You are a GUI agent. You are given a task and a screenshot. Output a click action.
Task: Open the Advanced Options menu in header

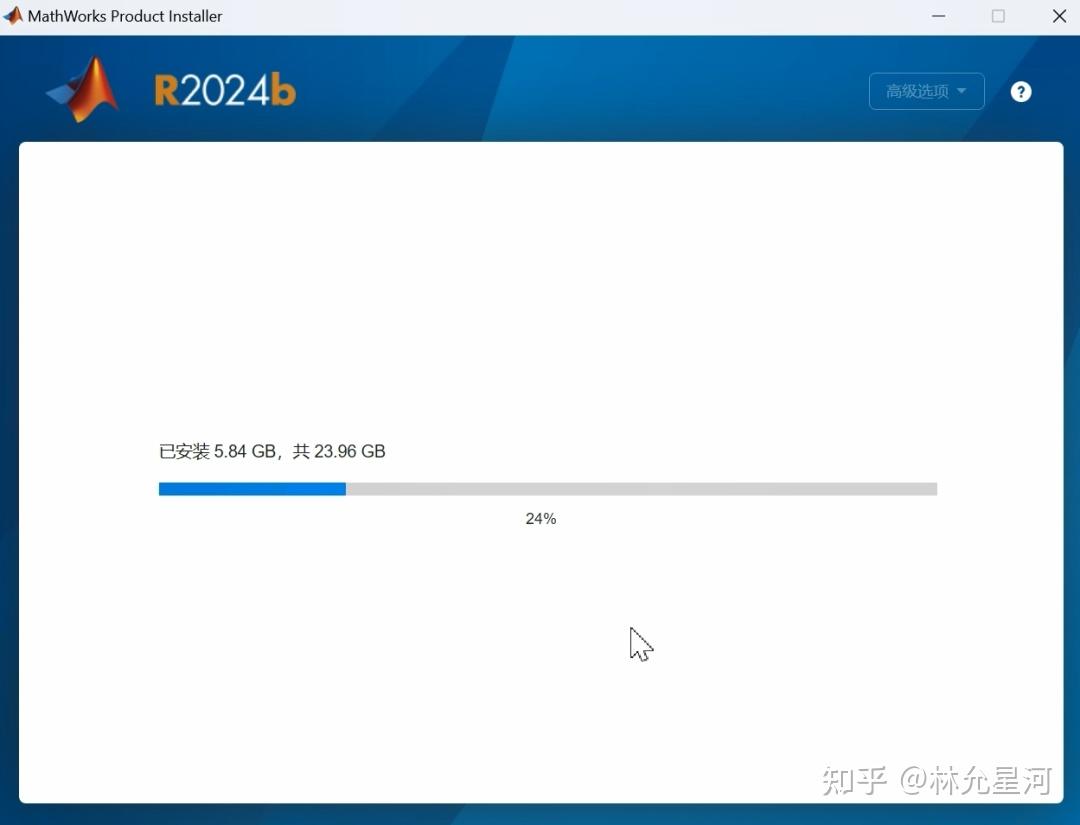[925, 91]
